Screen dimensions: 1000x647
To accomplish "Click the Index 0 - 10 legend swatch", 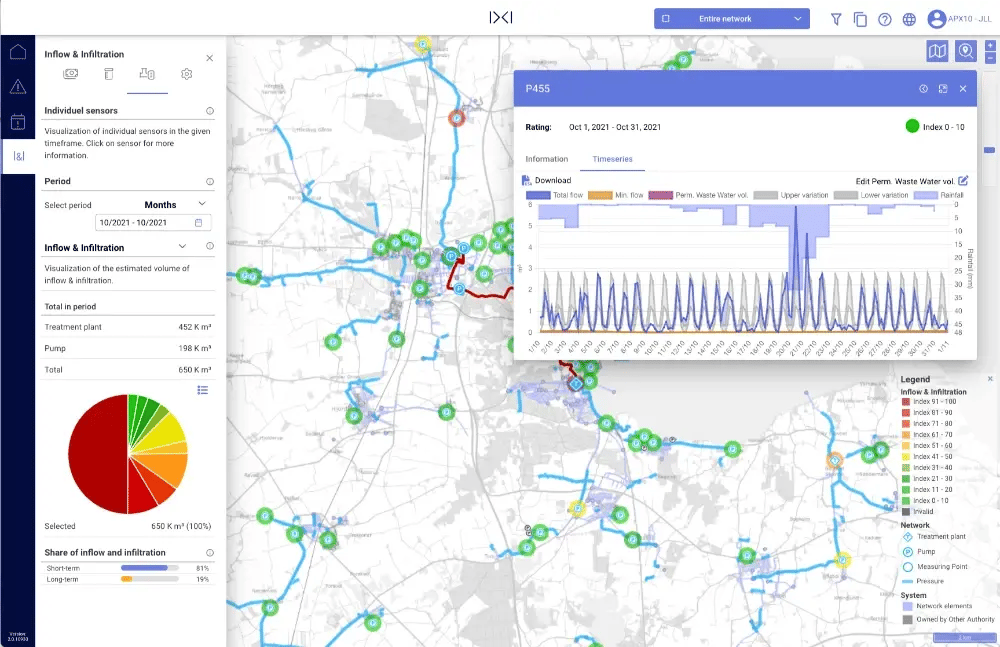I will tap(906, 501).
